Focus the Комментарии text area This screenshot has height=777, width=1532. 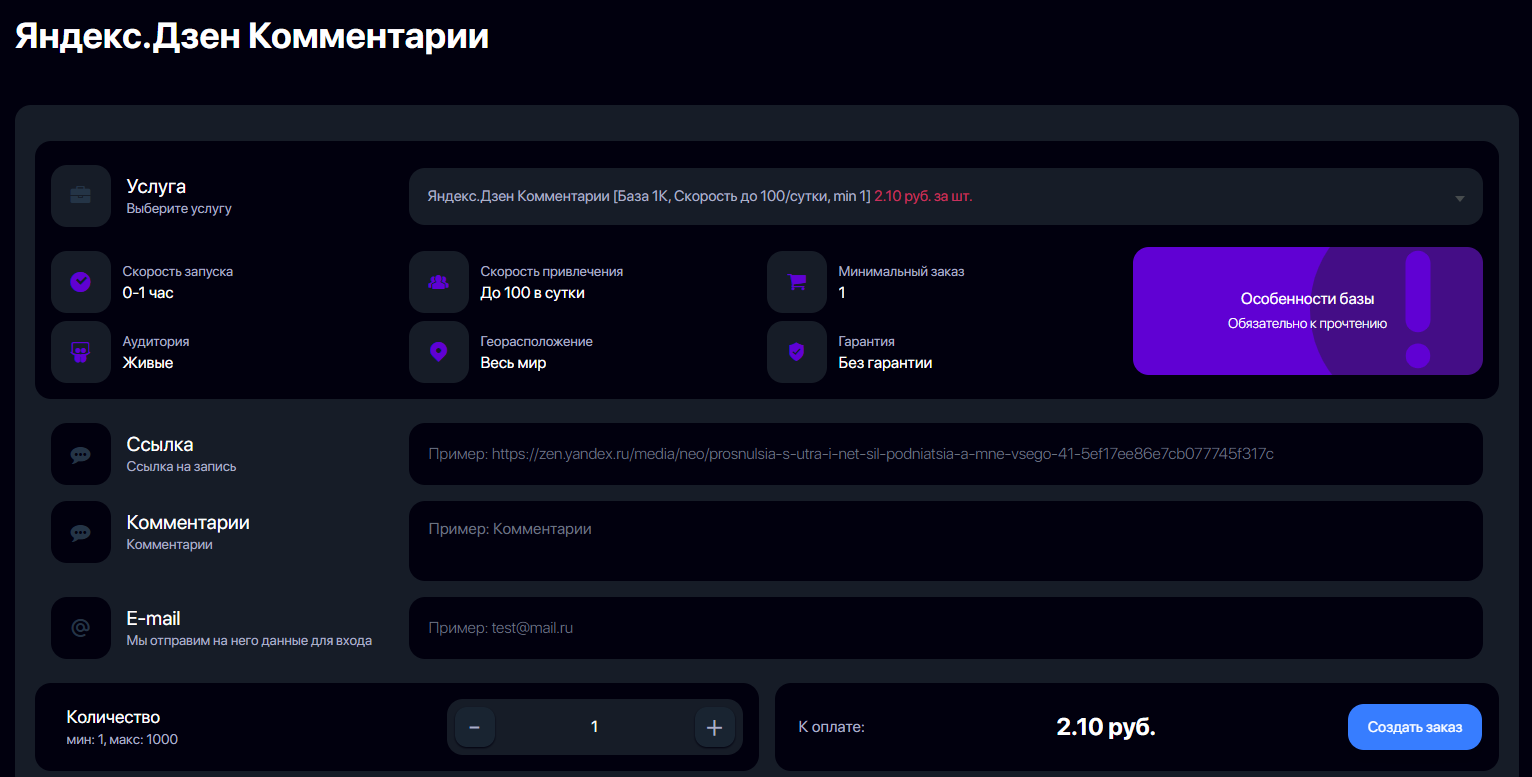coord(946,541)
